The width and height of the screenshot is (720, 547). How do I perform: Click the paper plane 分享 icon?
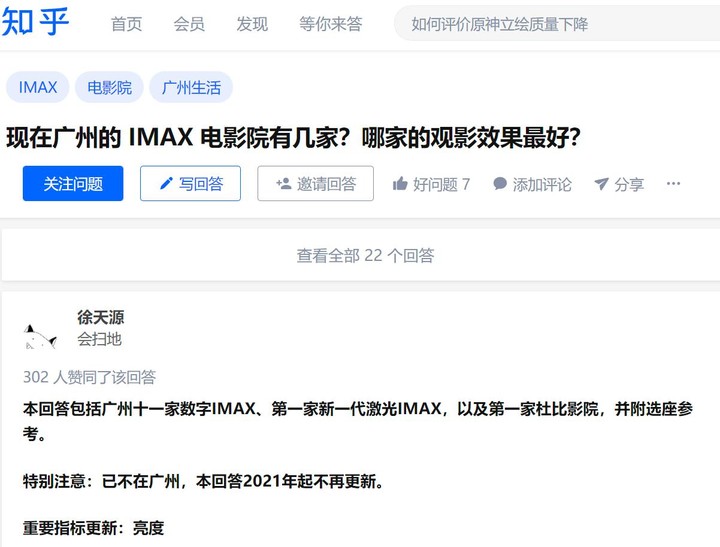(x=601, y=184)
